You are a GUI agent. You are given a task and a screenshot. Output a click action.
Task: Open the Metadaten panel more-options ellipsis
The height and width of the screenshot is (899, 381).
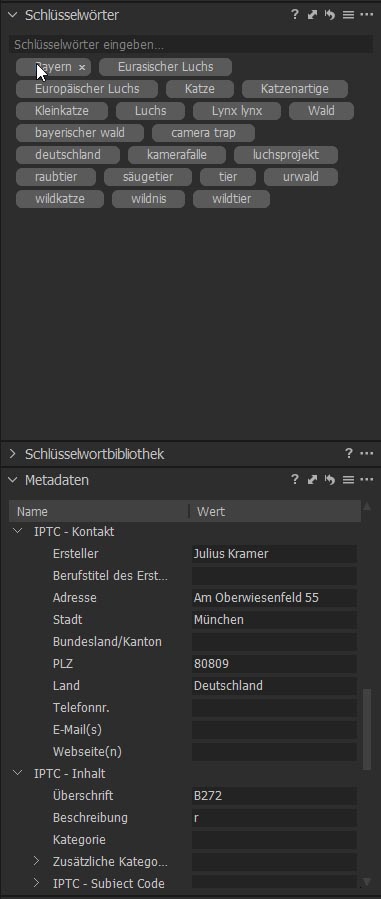[367, 480]
